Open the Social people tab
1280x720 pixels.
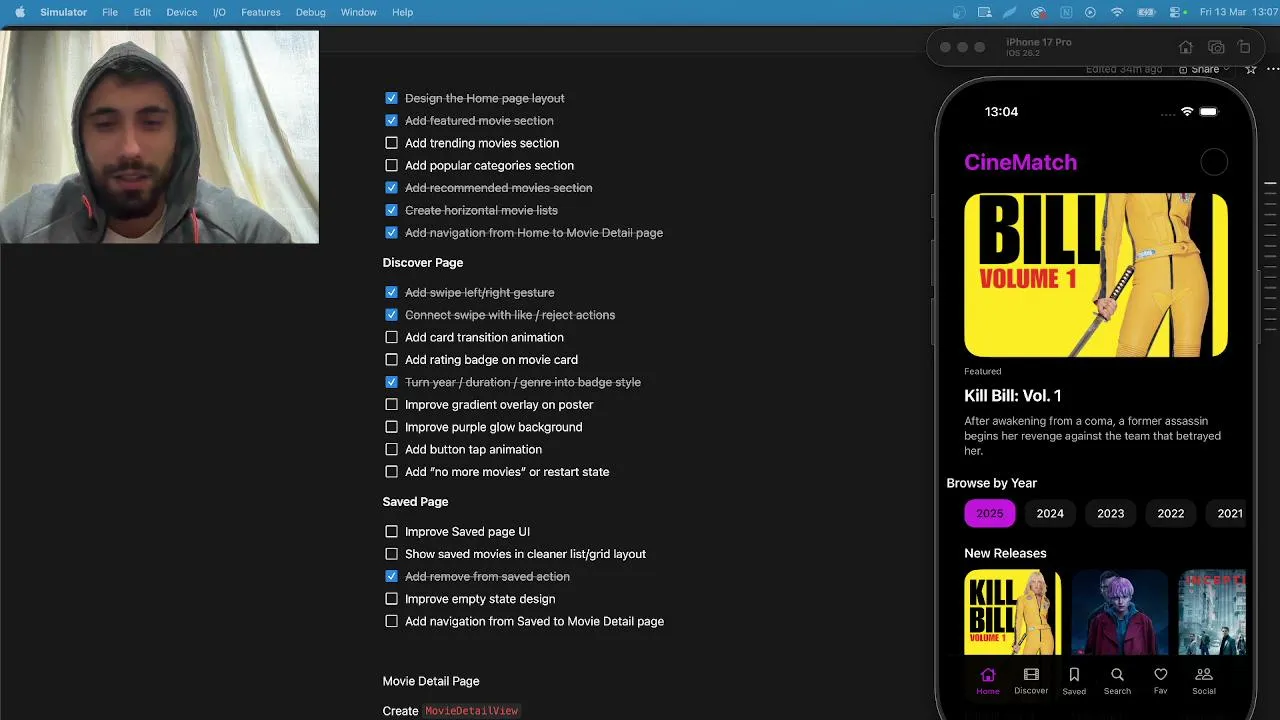click(x=1204, y=680)
